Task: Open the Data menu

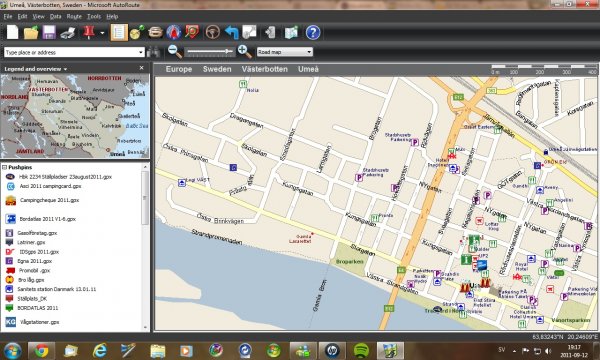Action: [x=55, y=16]
